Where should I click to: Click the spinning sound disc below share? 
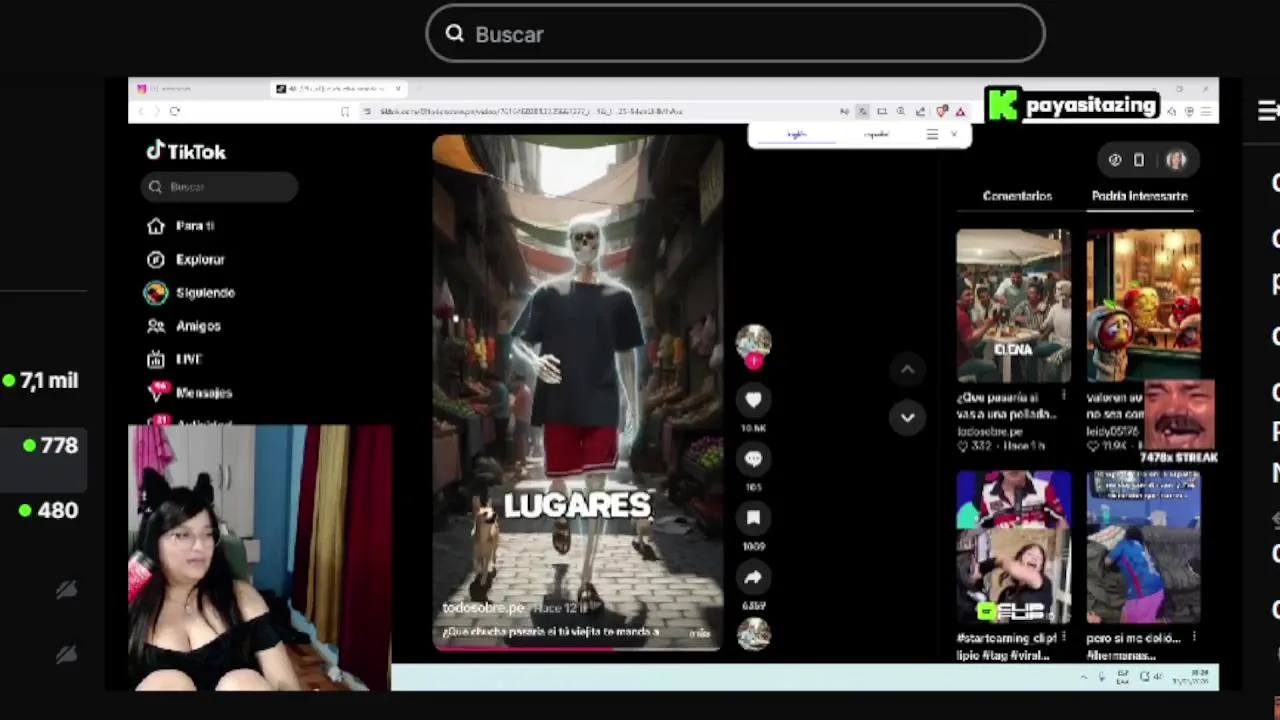pos(753,634)
